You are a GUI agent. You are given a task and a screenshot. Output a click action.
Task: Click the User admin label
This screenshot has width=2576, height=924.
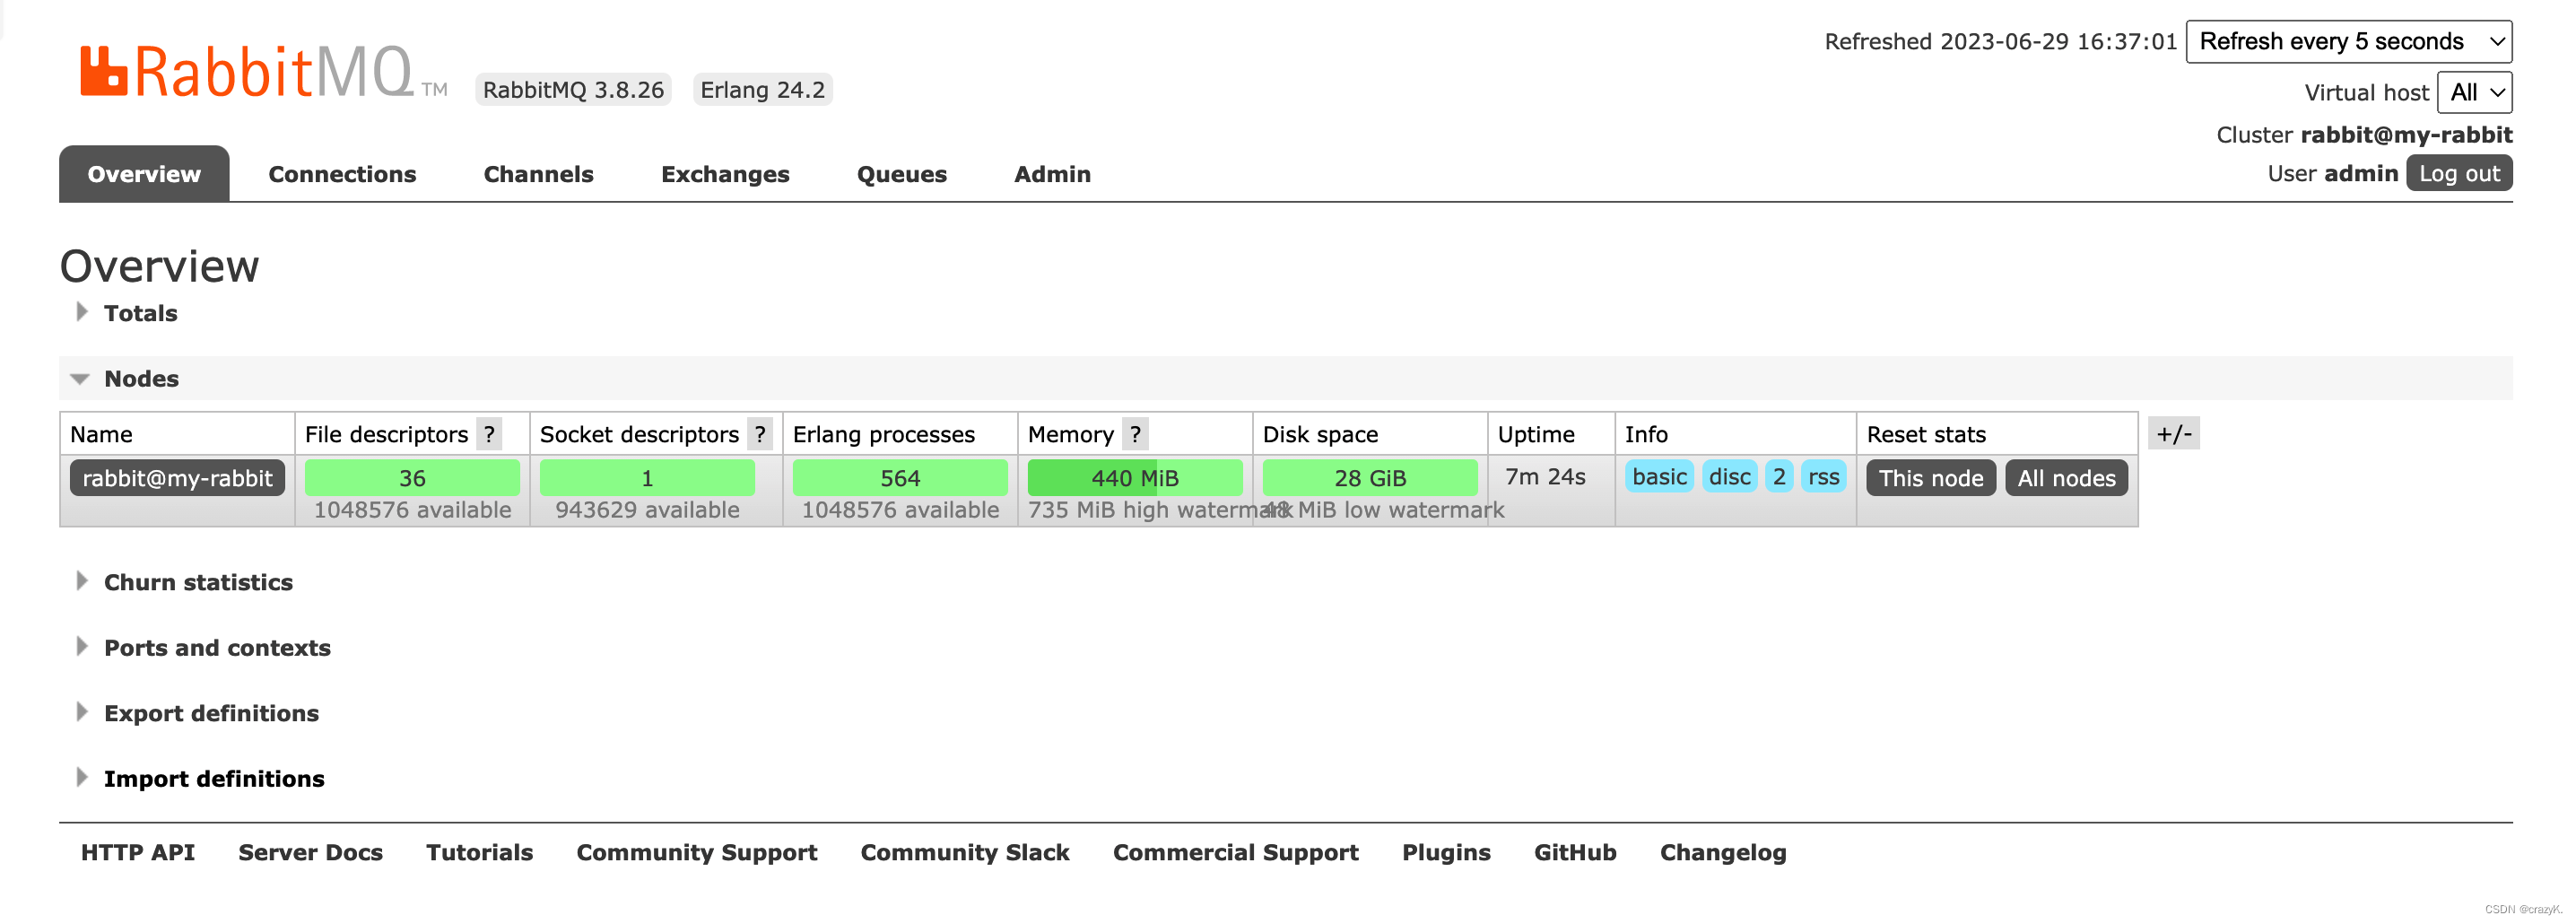(2332, 173)
